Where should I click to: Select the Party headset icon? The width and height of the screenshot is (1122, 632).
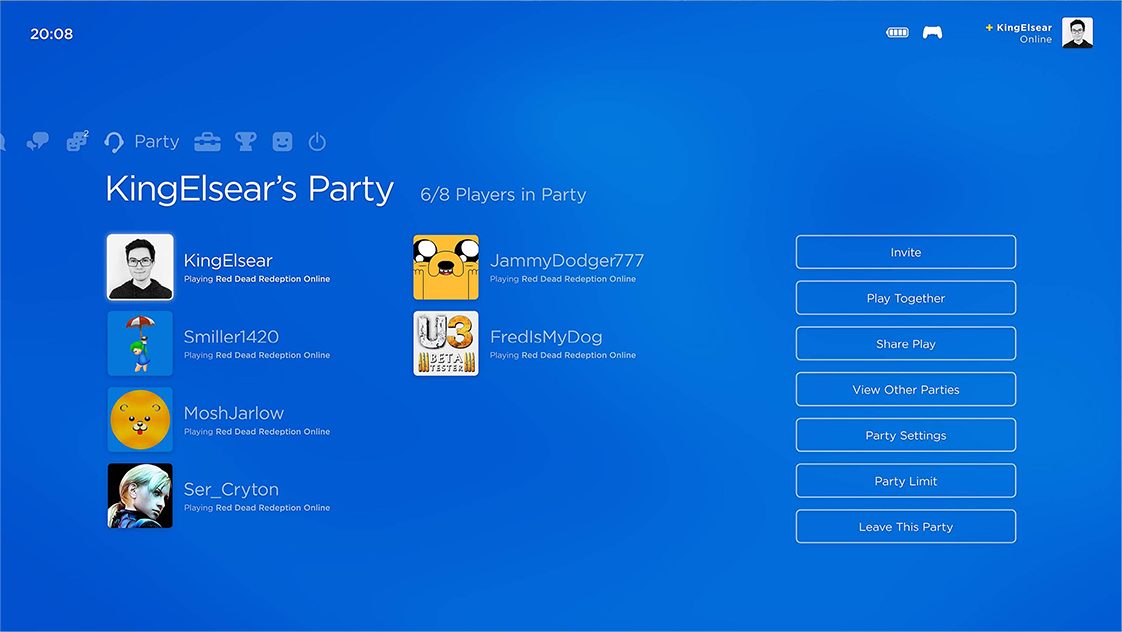[x=115, y=142]
